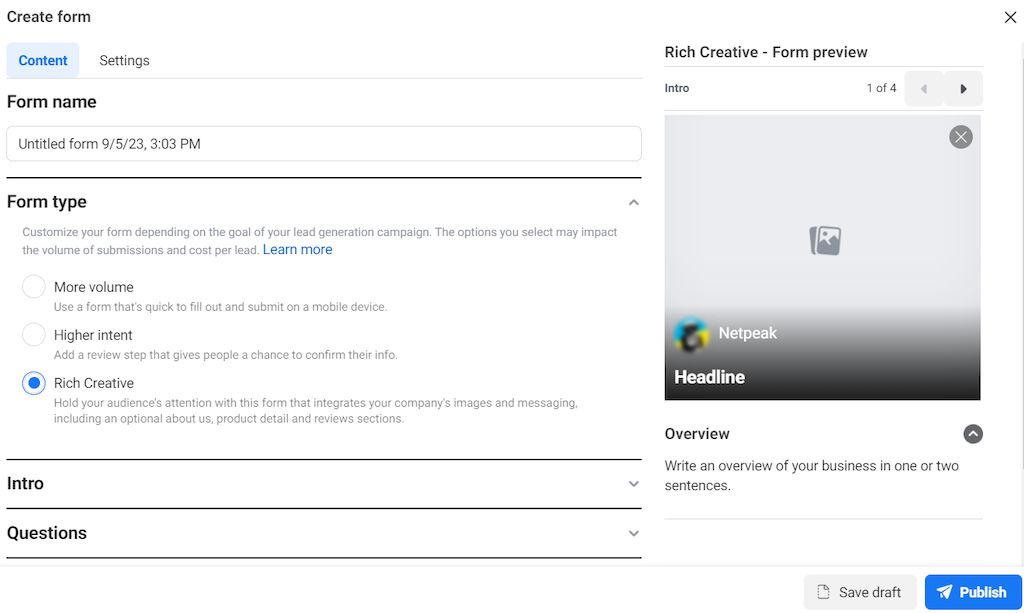The width and height of the screenshot is (1024, 613).
Task: Expand the Questions section
Action: point(633,533)
